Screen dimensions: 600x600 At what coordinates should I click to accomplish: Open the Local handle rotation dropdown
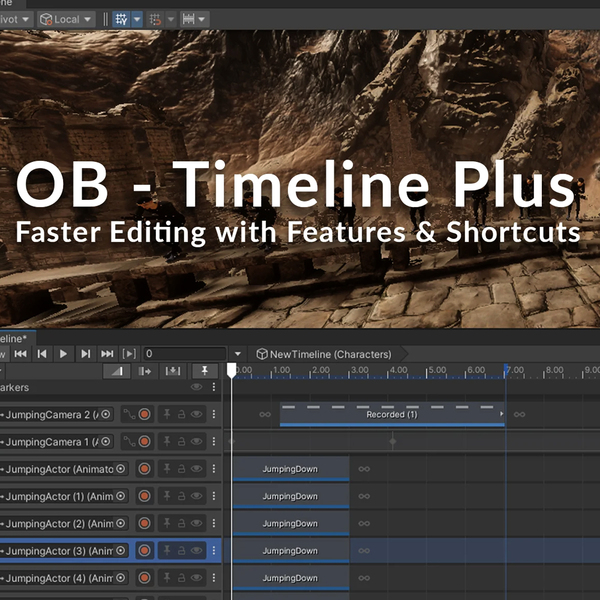pyautogui.click(x=66, y=19)
